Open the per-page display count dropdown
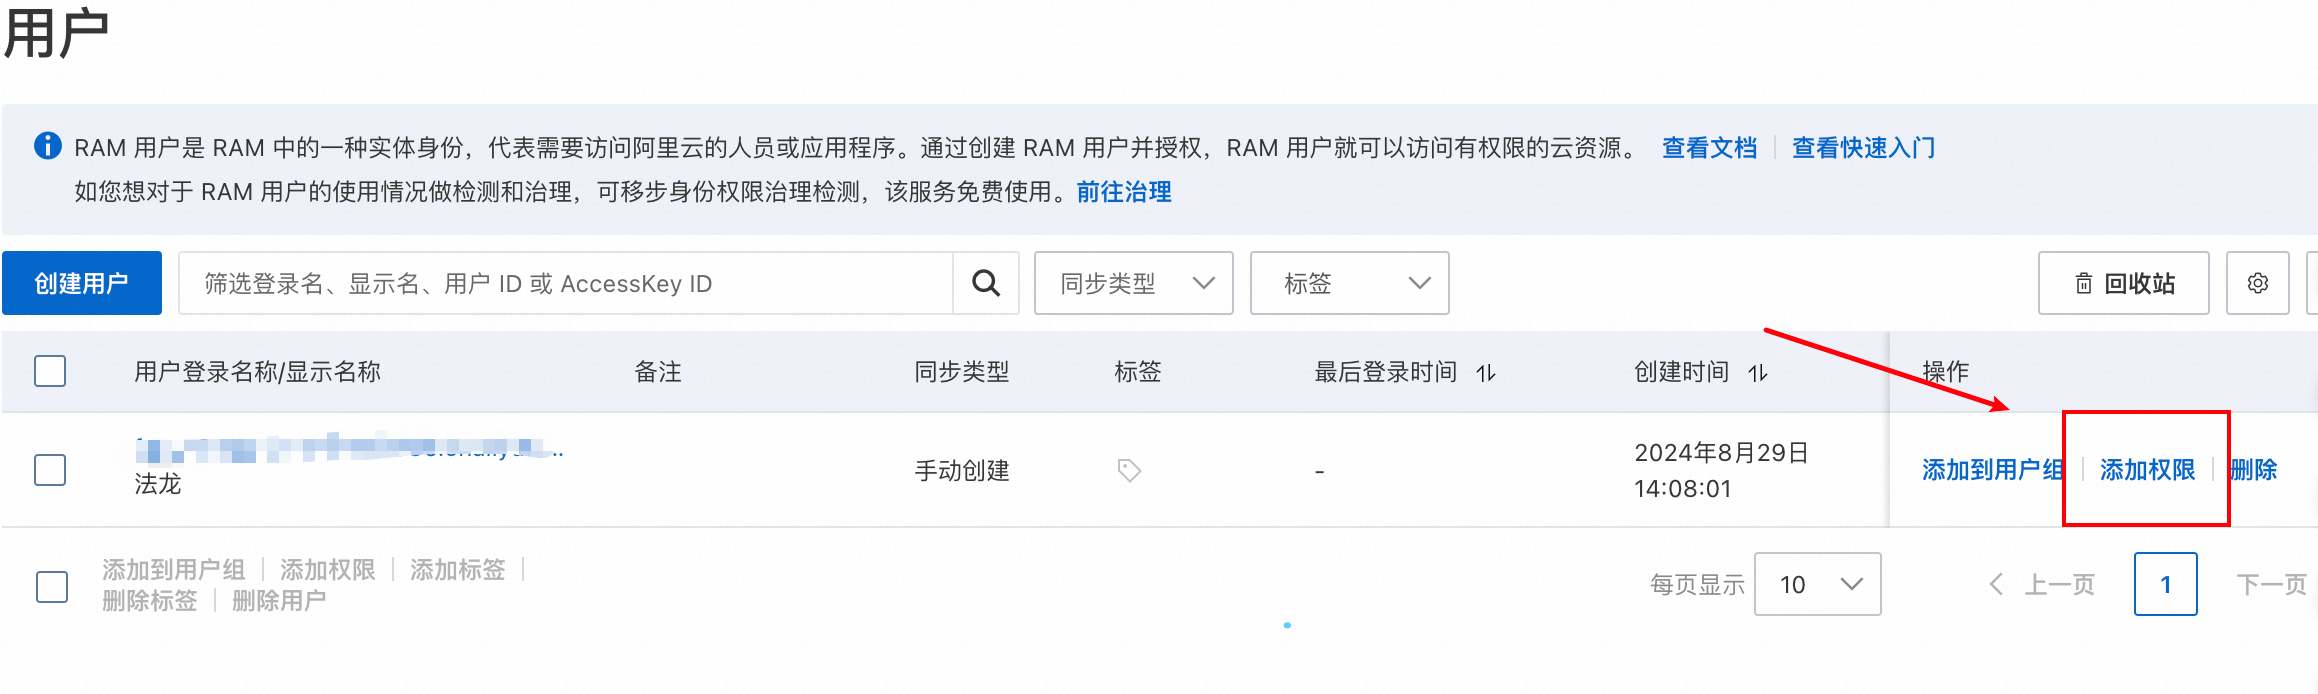2318x694 pixels. click(x=1817, y=584)
